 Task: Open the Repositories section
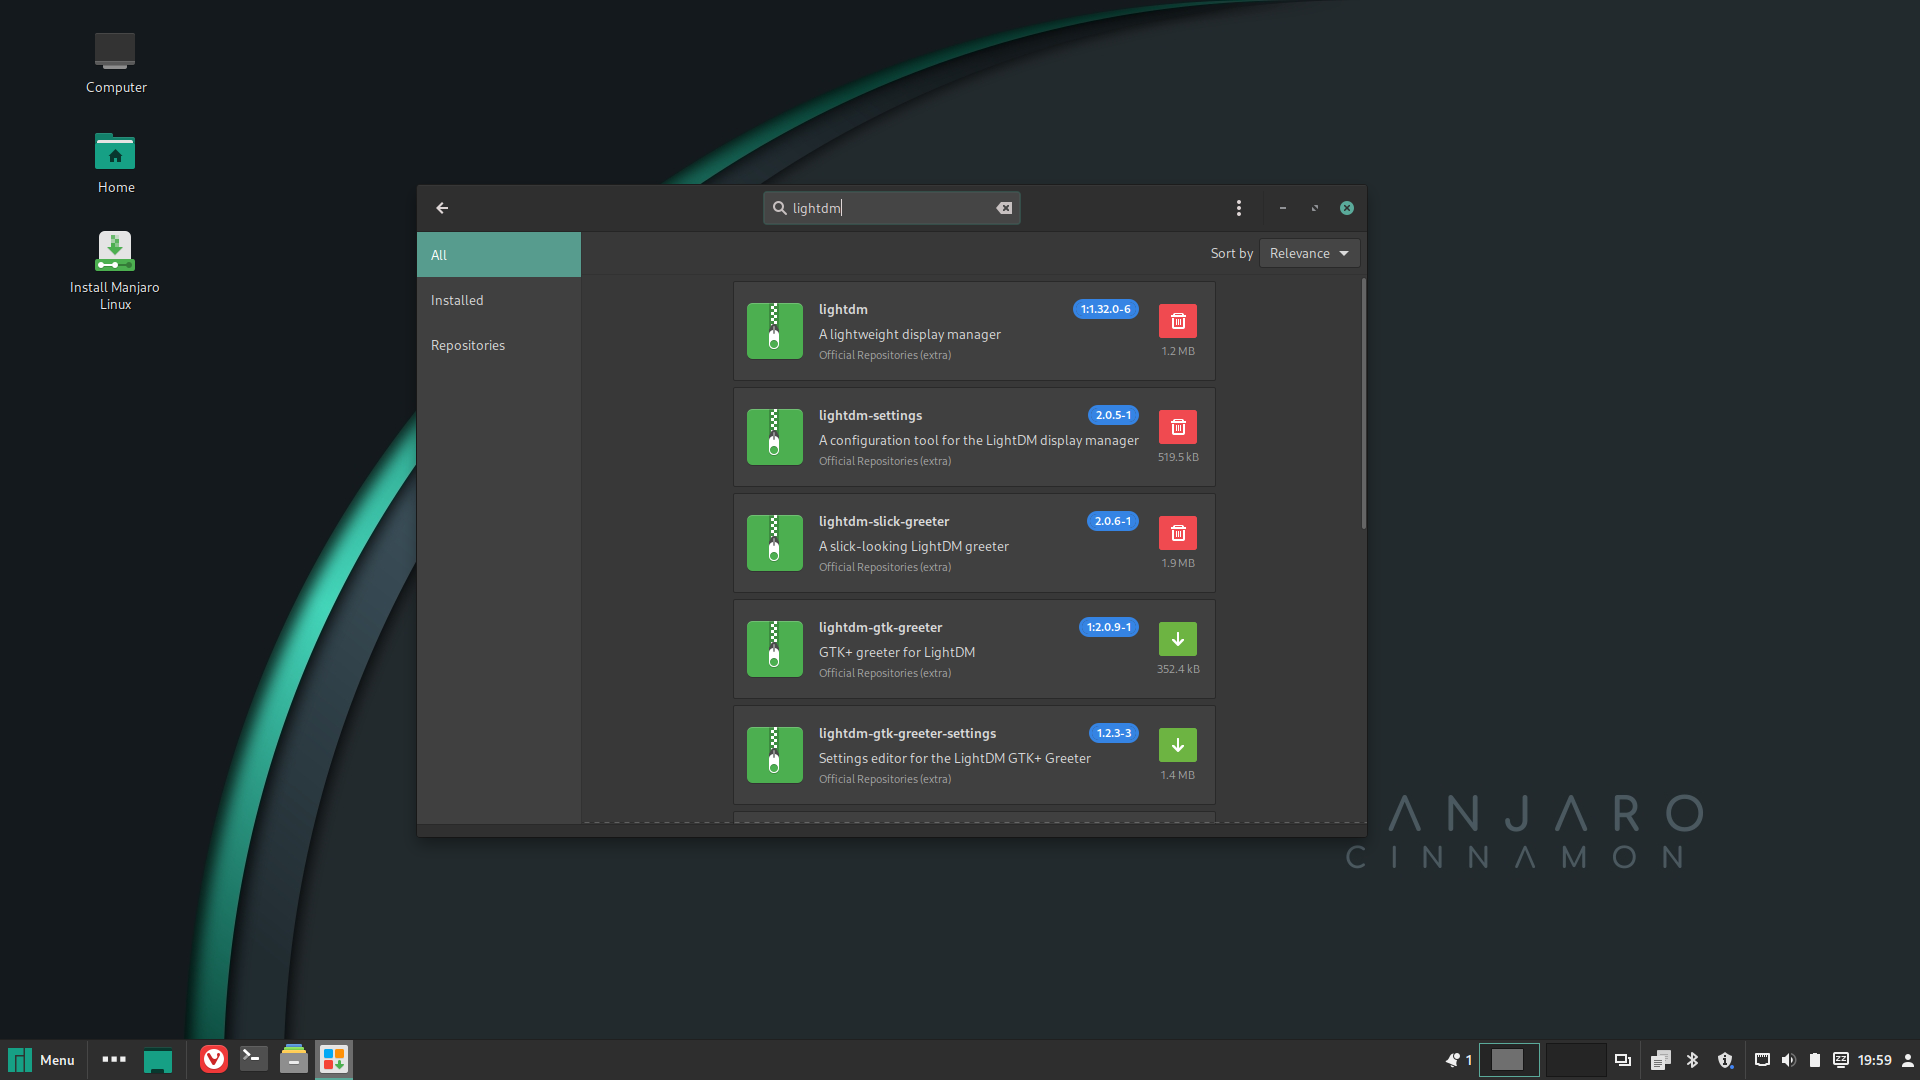click(467, 345)
